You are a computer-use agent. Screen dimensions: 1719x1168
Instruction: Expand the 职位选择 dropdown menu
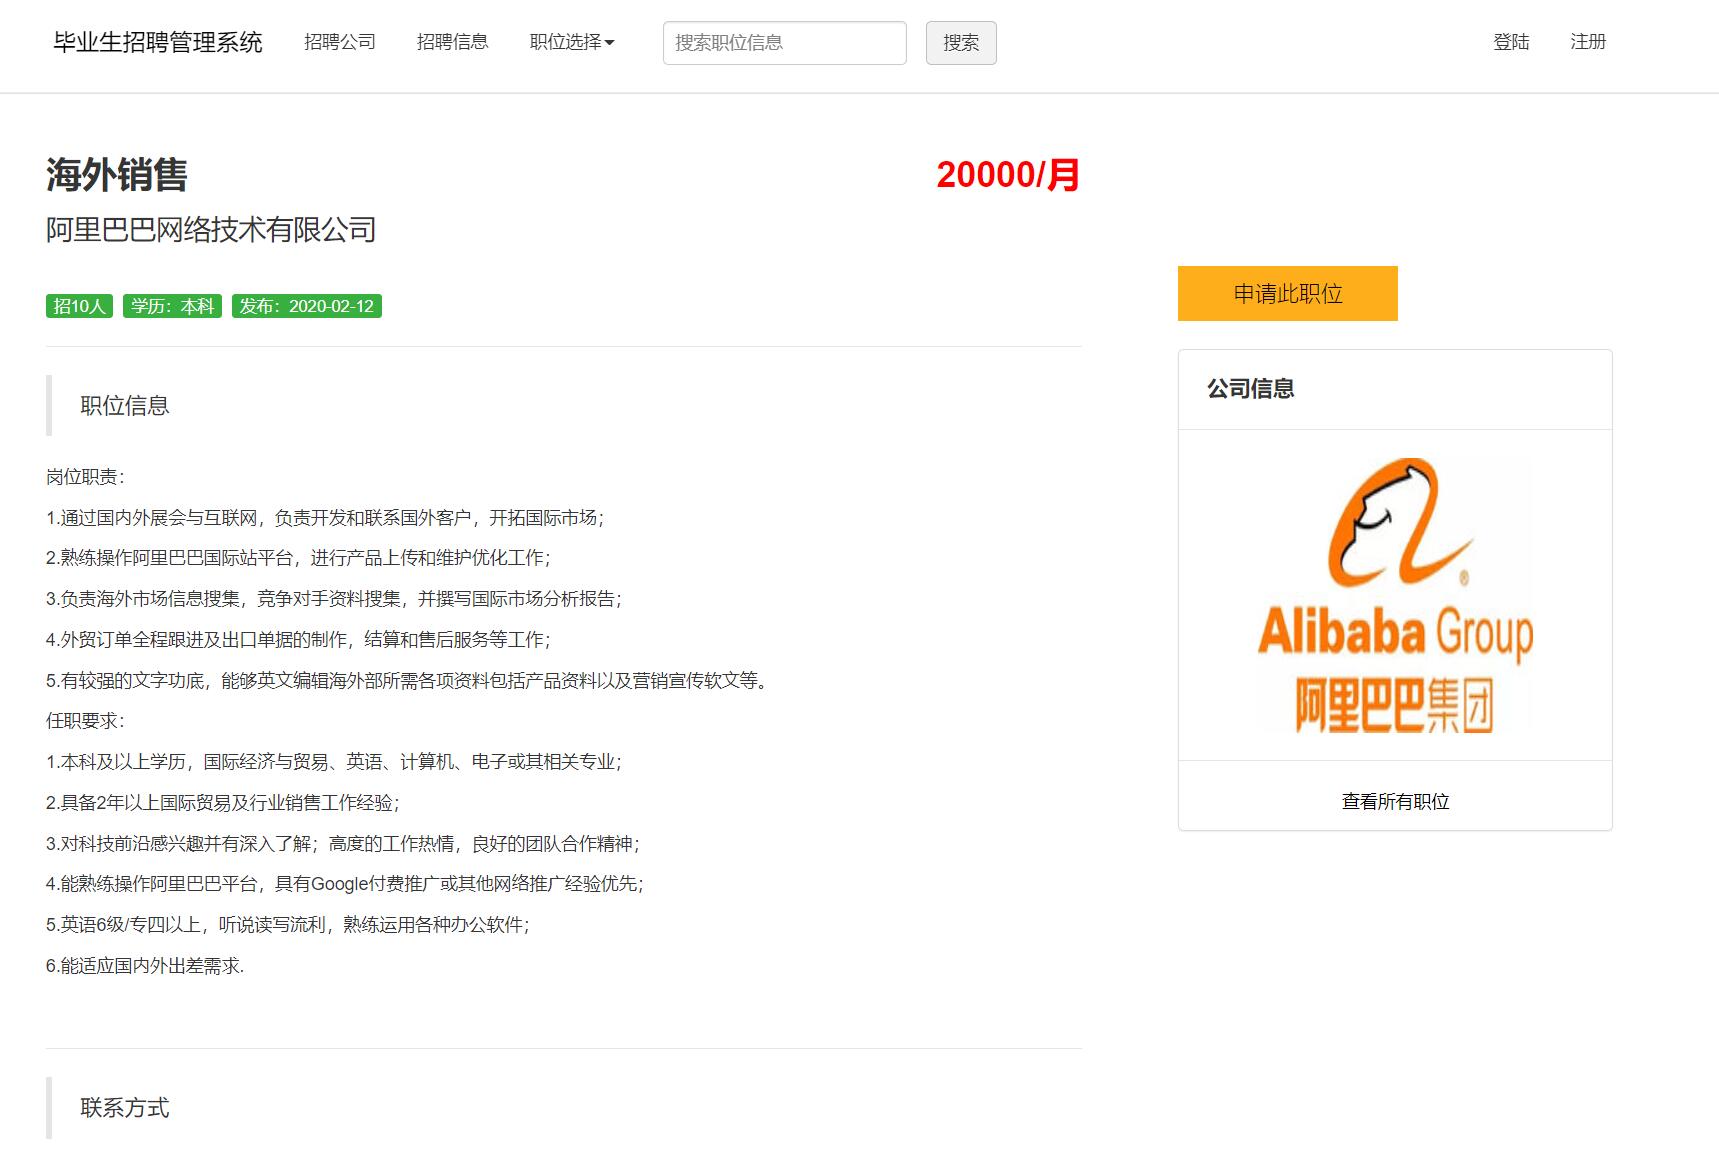pos(572,42)
